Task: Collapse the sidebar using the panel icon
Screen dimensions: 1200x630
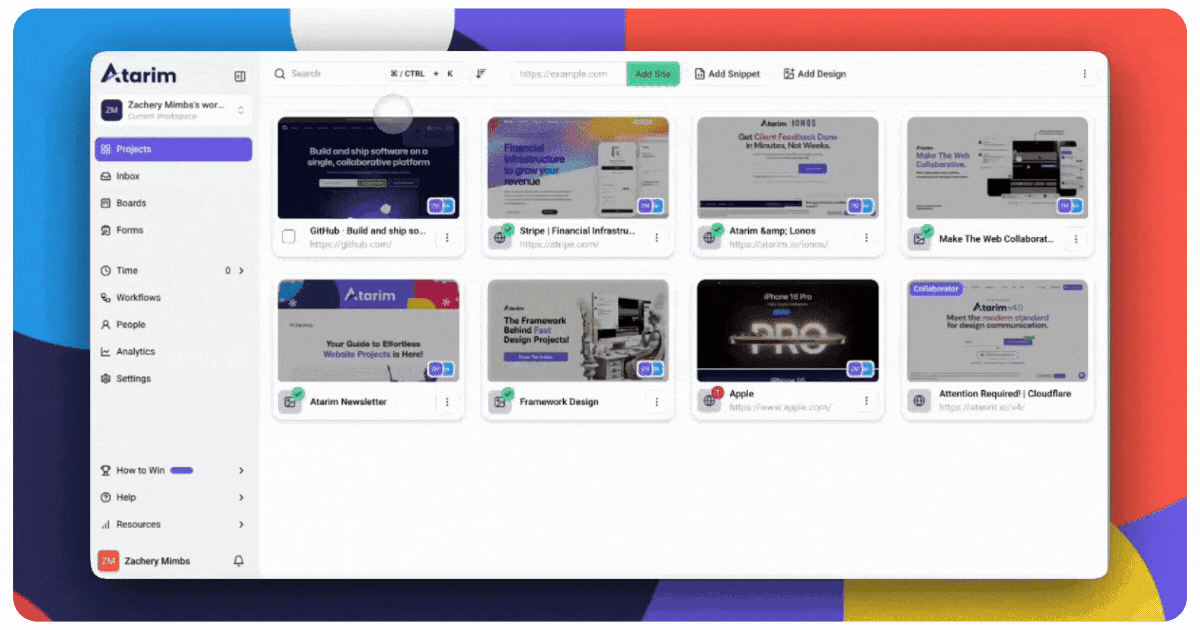Action: point(240,76)
